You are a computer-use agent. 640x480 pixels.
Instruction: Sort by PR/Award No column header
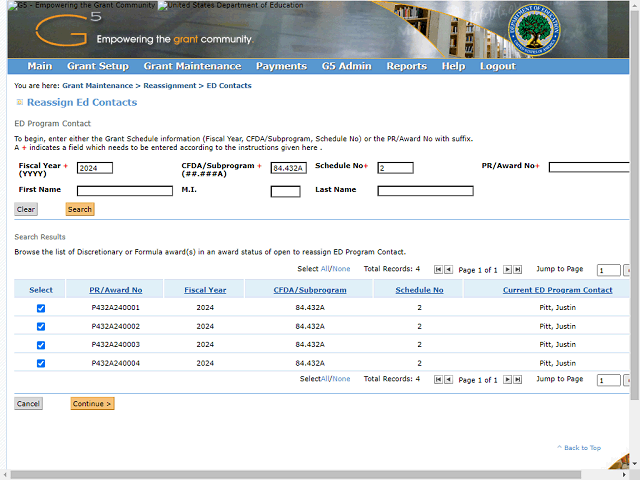116,290
